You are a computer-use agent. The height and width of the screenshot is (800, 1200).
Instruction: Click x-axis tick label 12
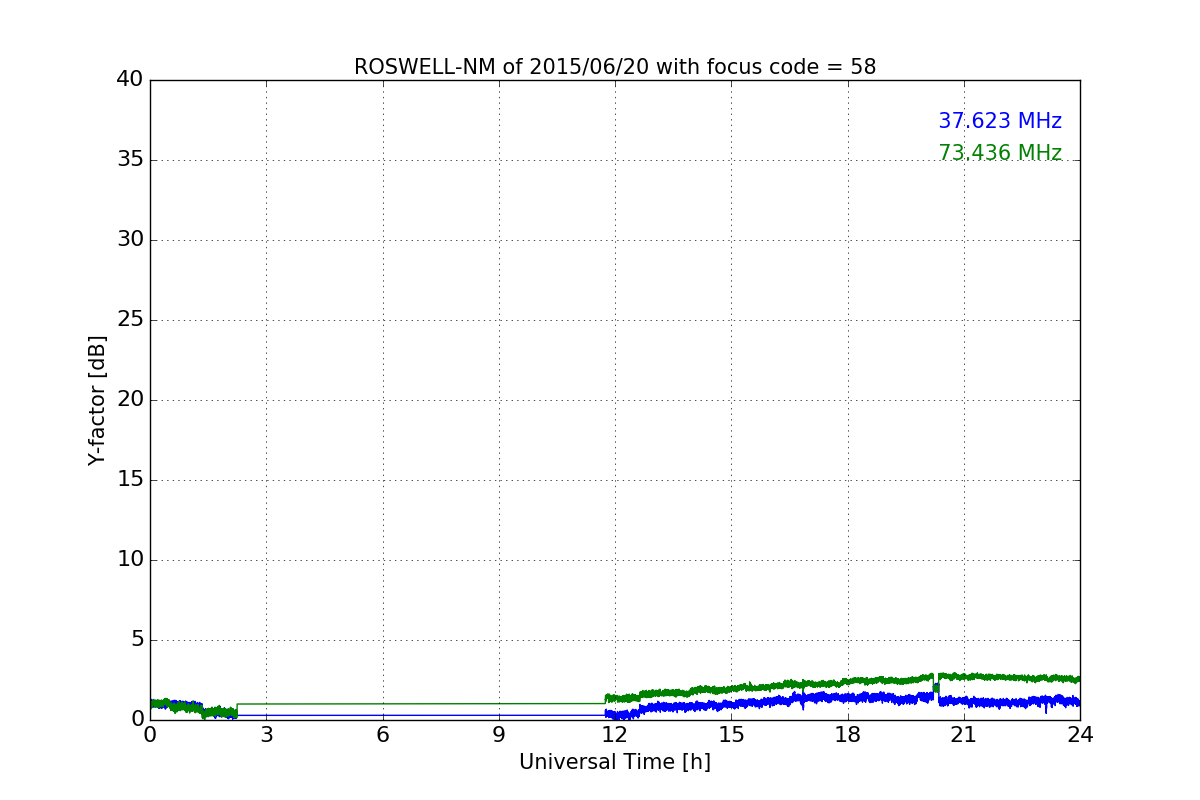pyautogui.click(x=615, y=735)
